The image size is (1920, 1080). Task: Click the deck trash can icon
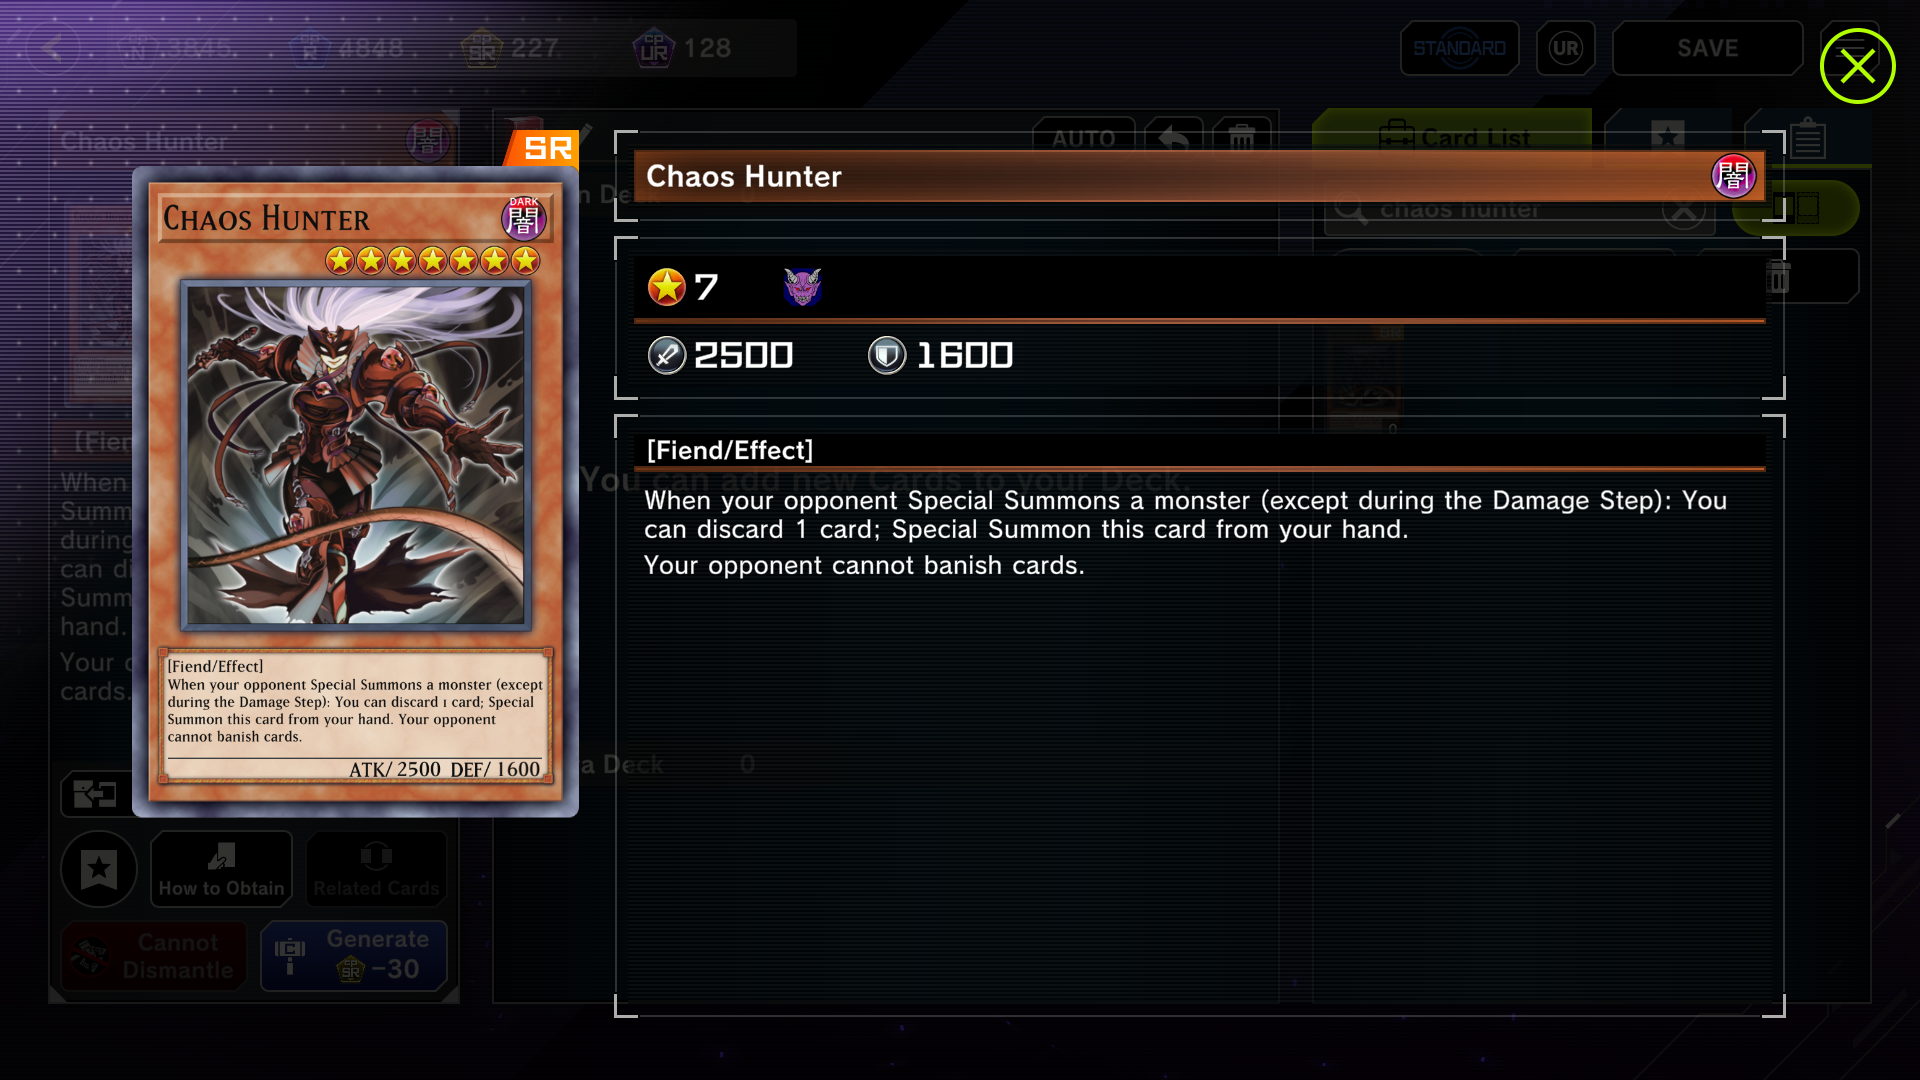(x=1241, y=138)
